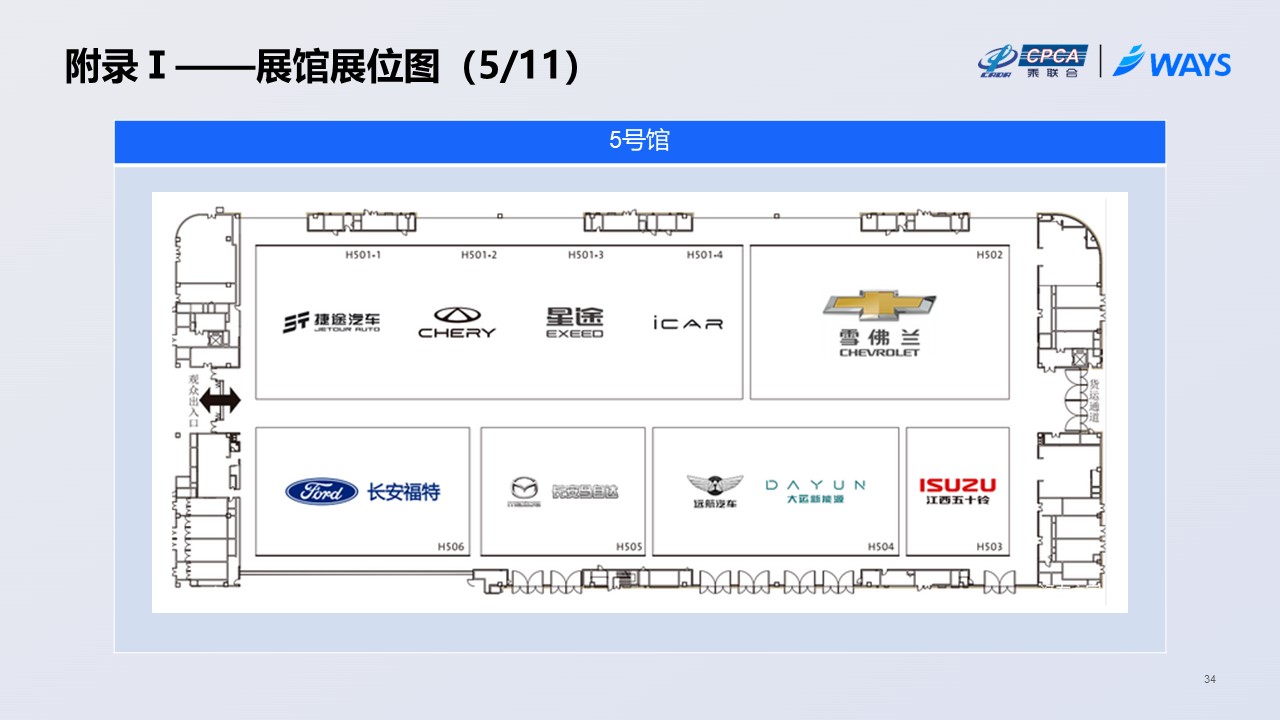Image resolution: width=1280 pixels, height=720 pixels.
Task: Click booth label H501-3
Action: (586, 255)
